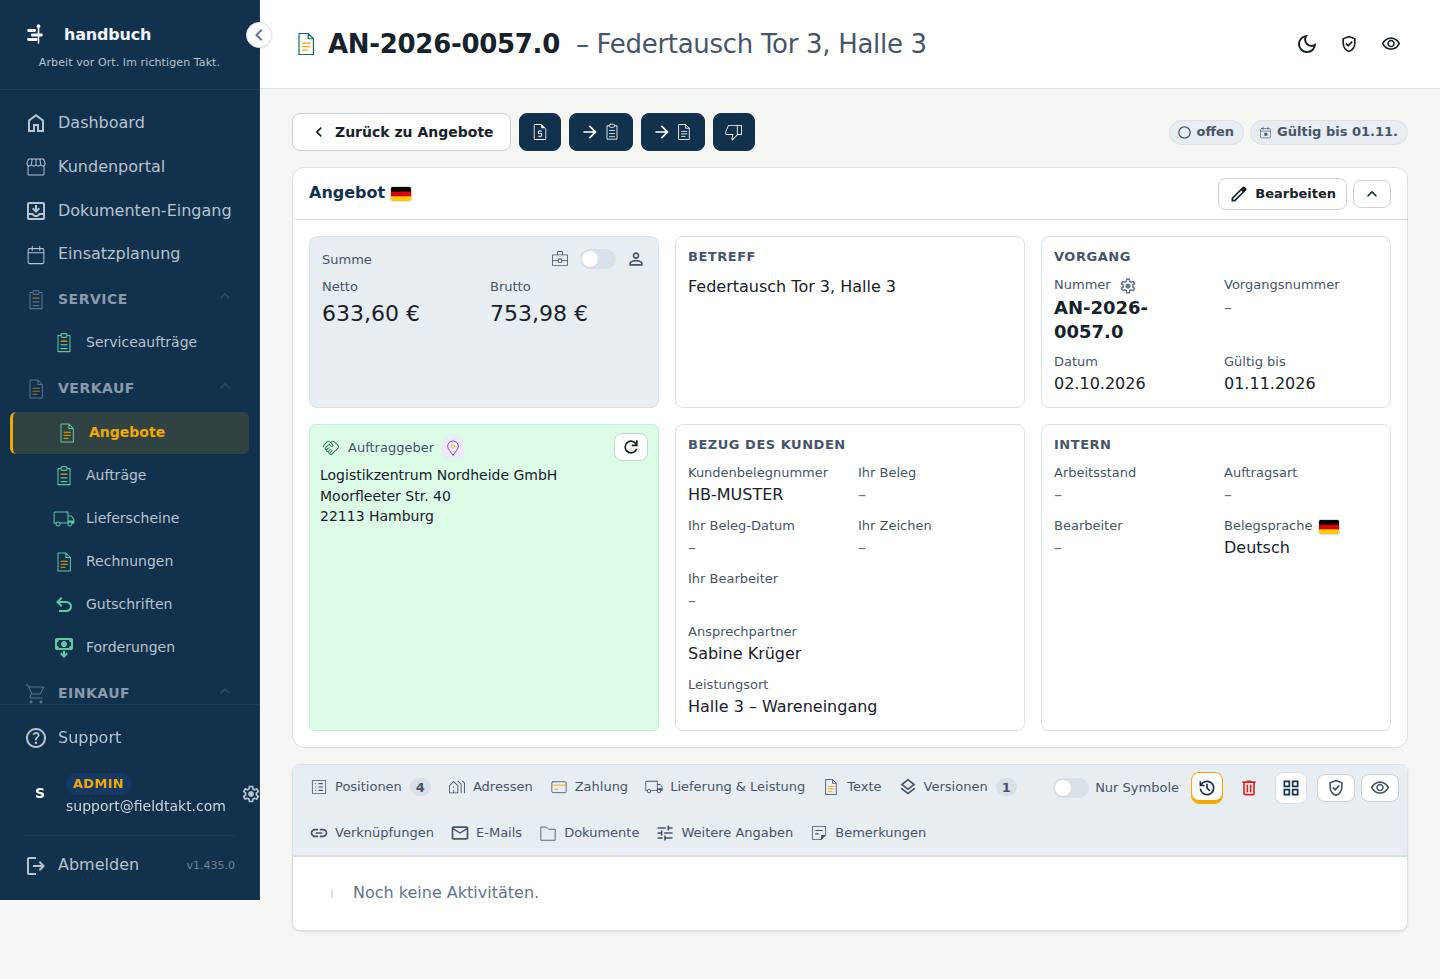Viewport: 1440px width, 979px height.
Task: Open the activity history clock icon
Action: 1207,788
